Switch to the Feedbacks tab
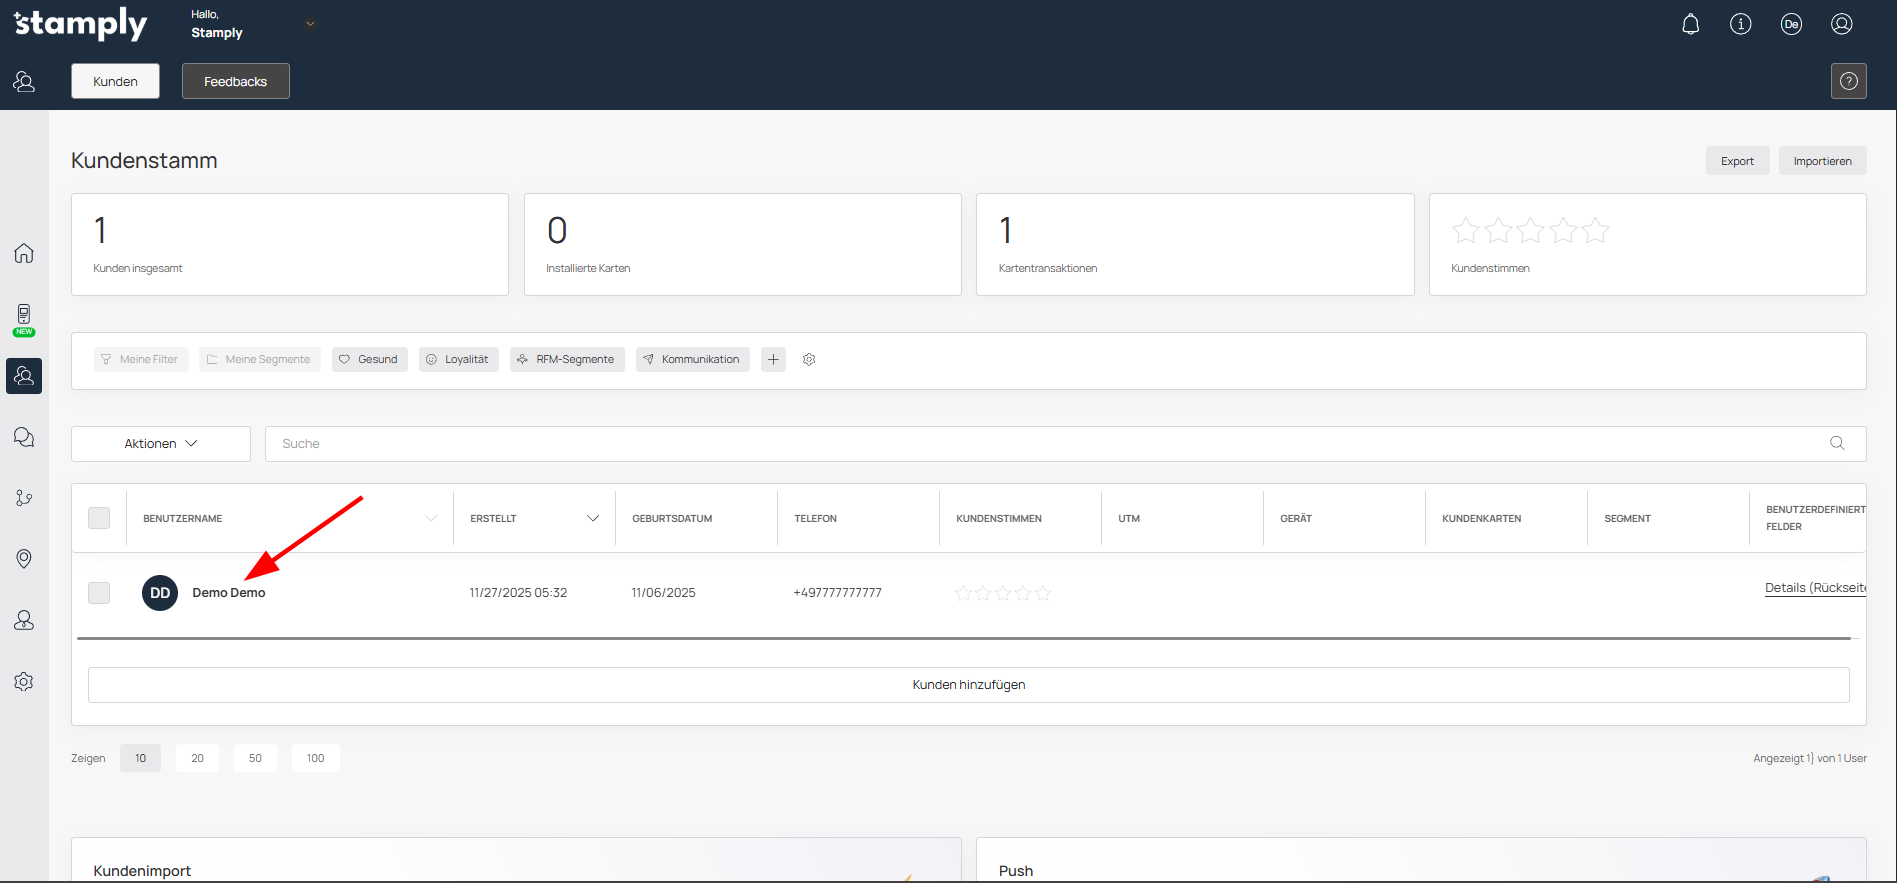Image resolution: width=1897 pixels, height=883 pixels. 235,81
